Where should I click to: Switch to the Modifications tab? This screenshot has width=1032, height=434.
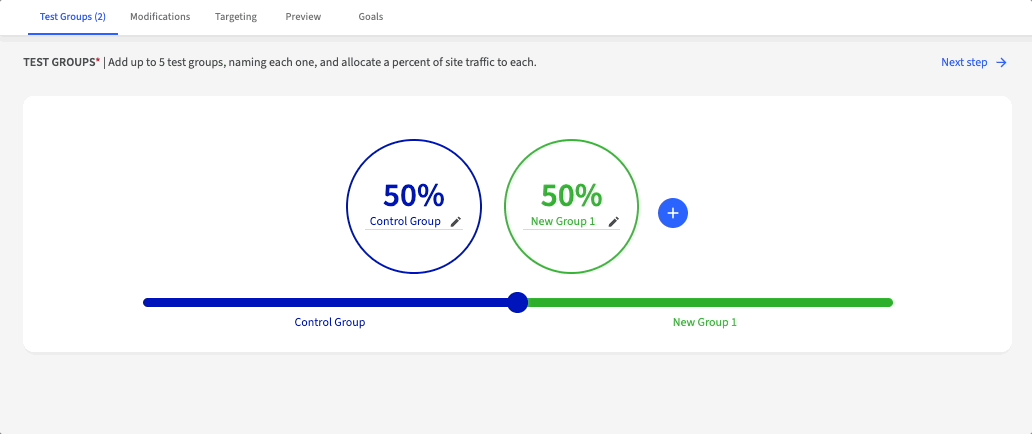160,17
